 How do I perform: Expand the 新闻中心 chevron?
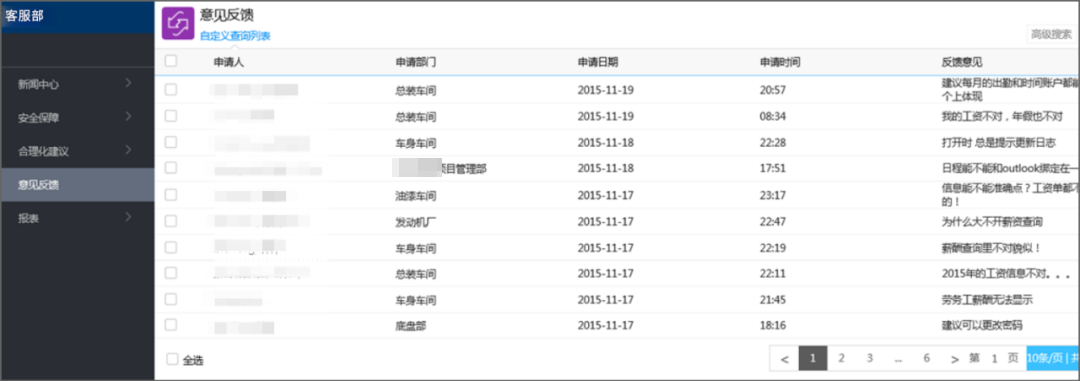click(128, 83)
